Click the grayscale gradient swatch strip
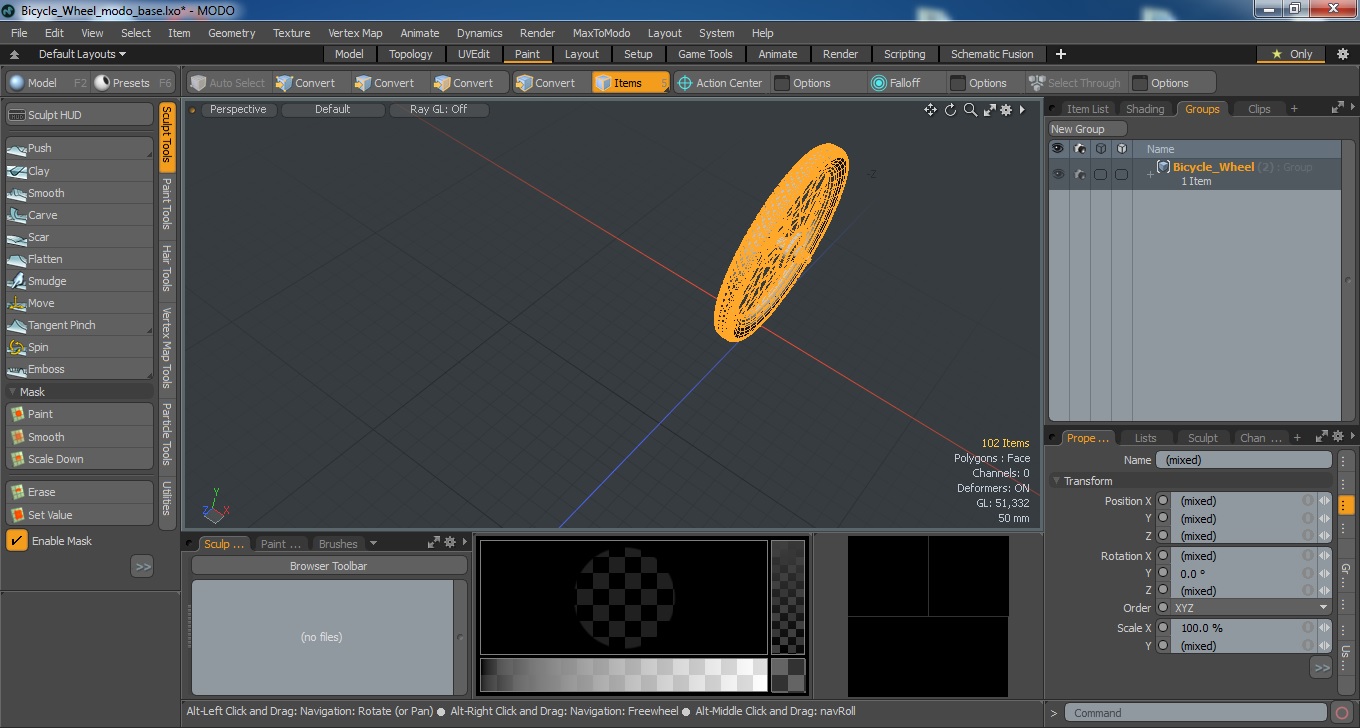Viewport: 1360px width, 728px height. pyautogui.click(x=623, y=675)
